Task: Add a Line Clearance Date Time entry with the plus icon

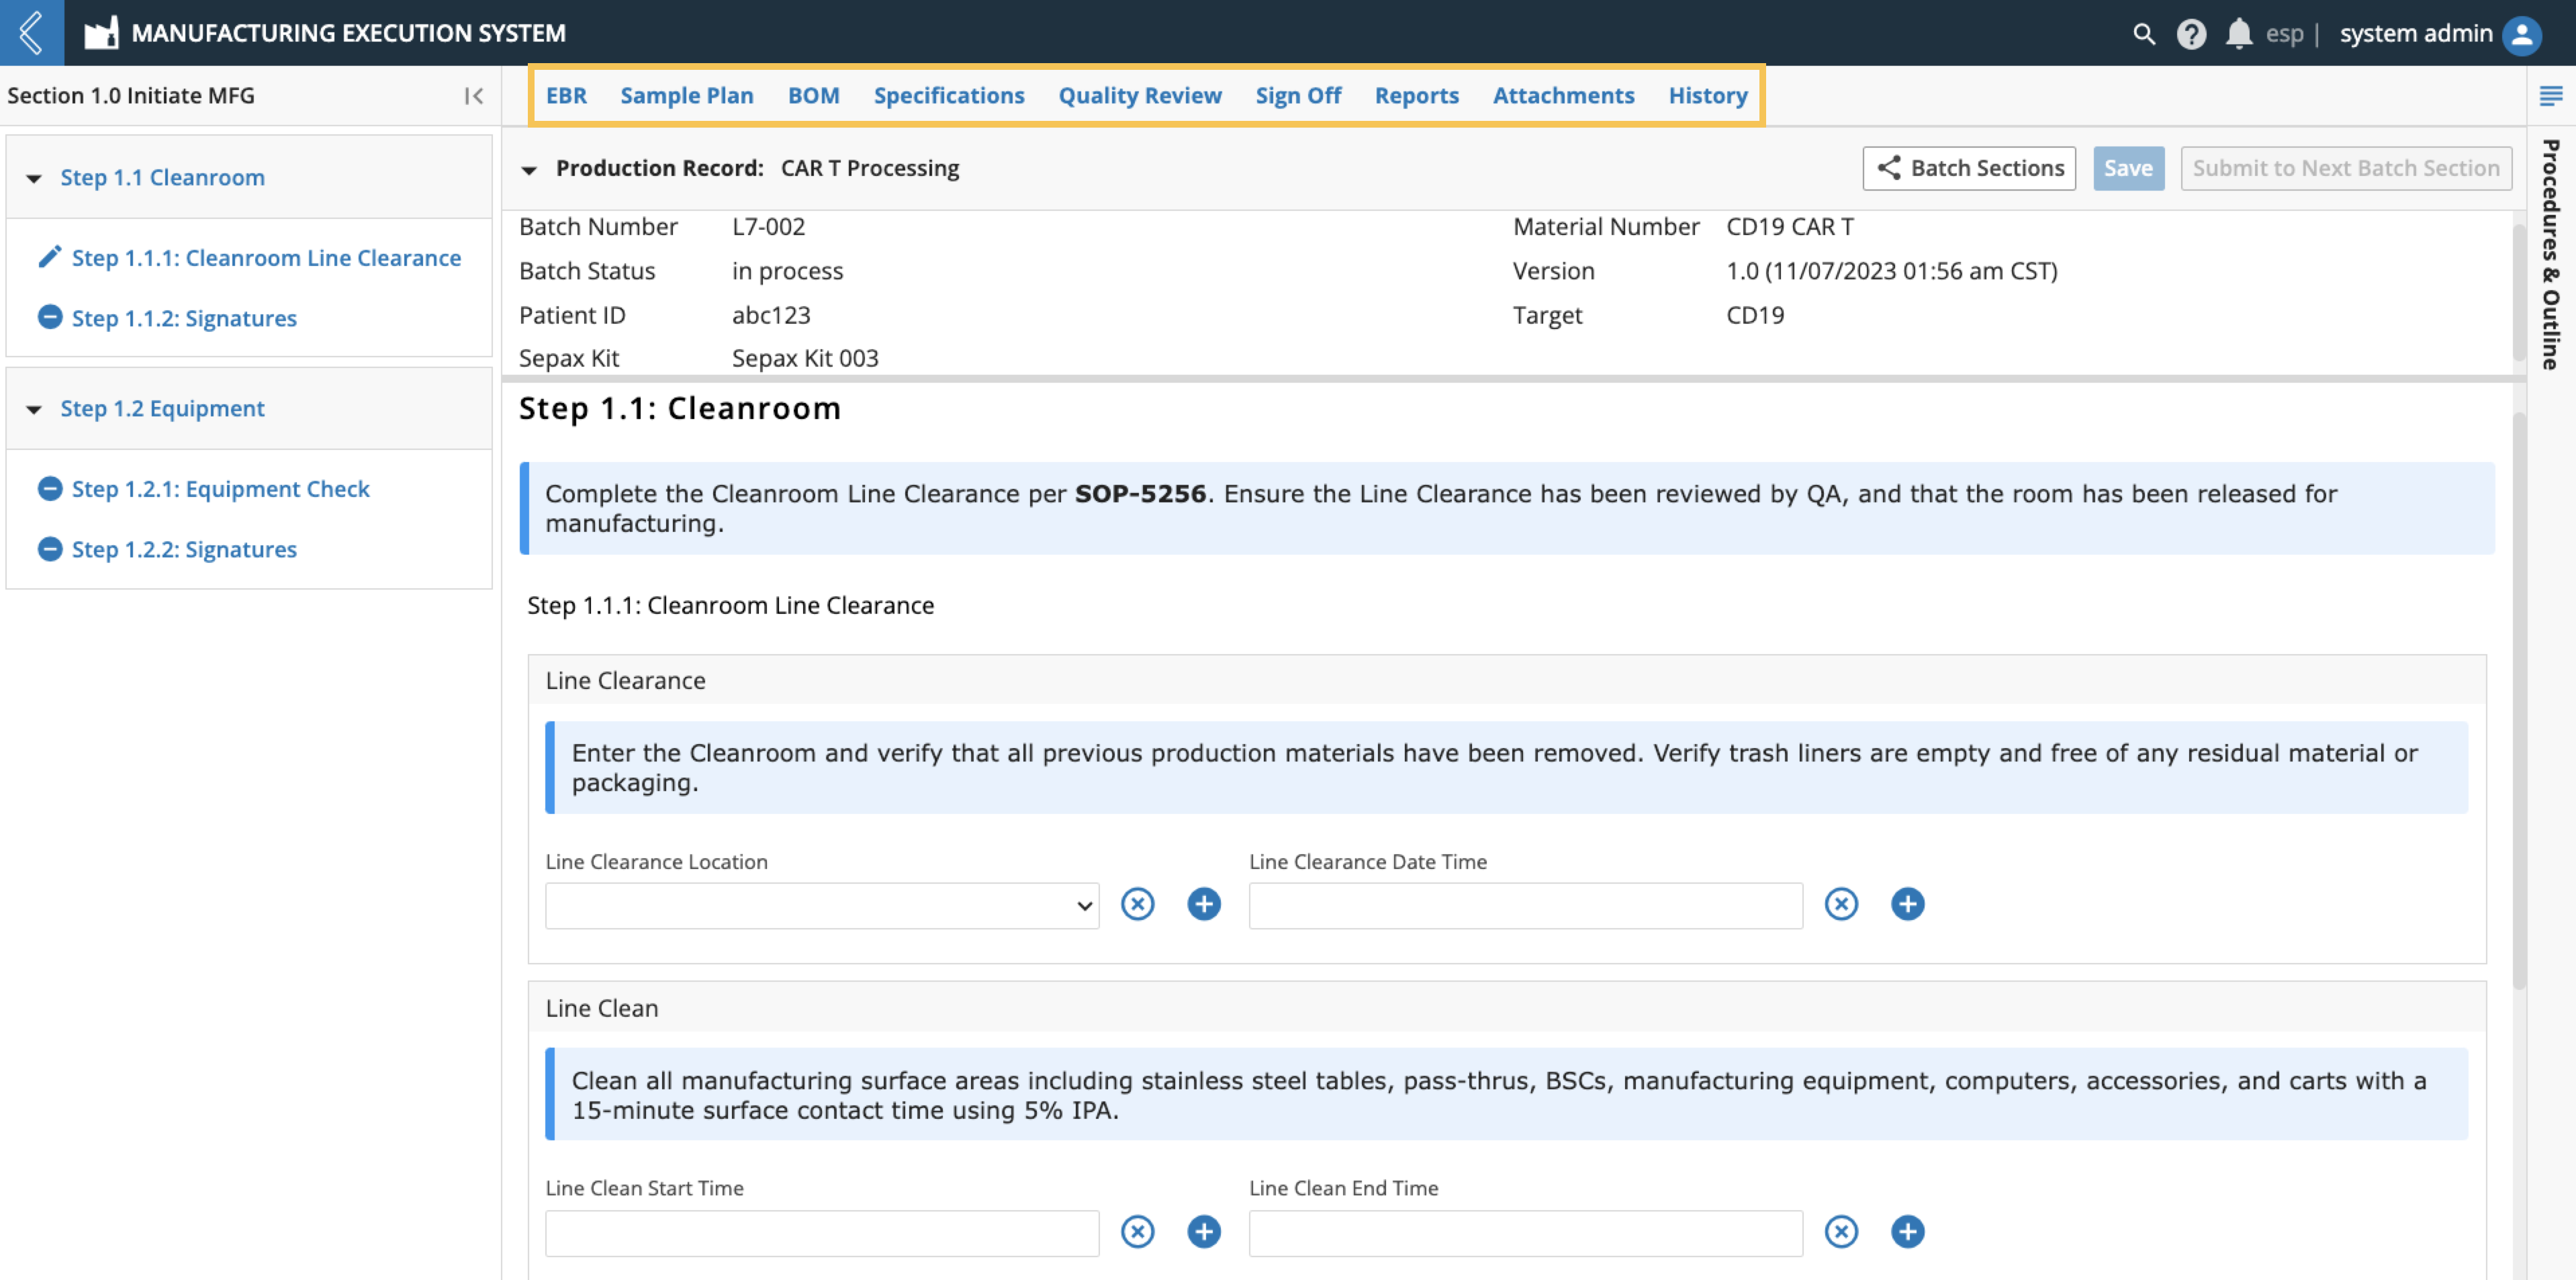Action: point(1908,904)
